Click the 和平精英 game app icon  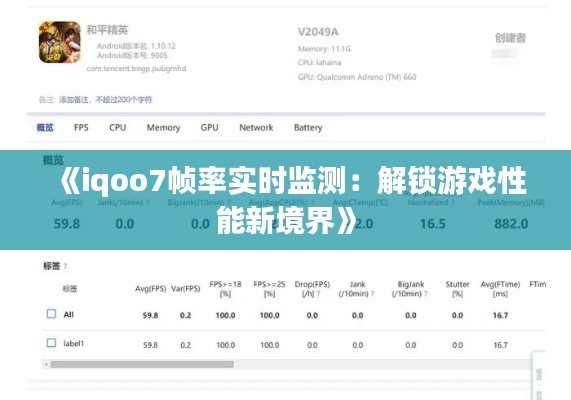pyautogui.click(x=60, y=42)
